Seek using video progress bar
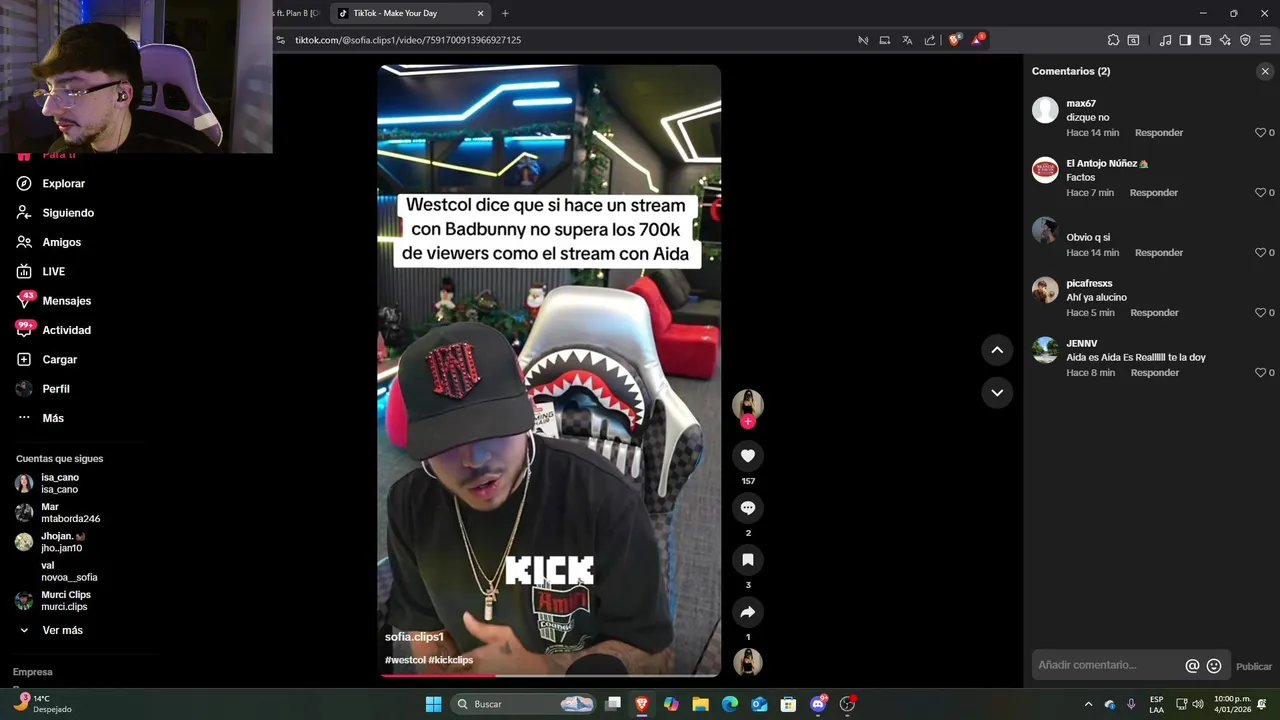The width and height of the screenshot is (1280, 720). [x=549, y=676]
